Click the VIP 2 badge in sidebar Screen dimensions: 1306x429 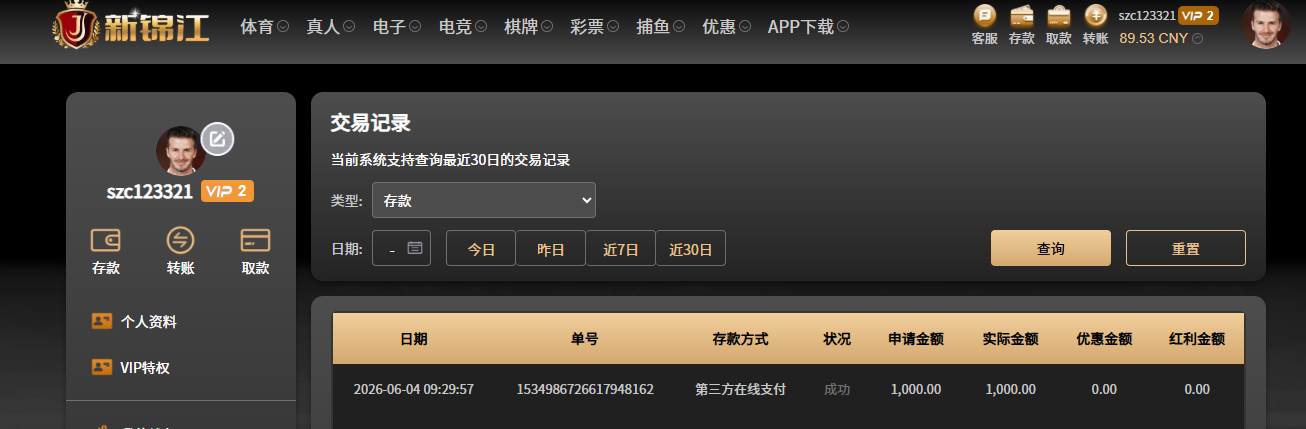click(227, 192)
